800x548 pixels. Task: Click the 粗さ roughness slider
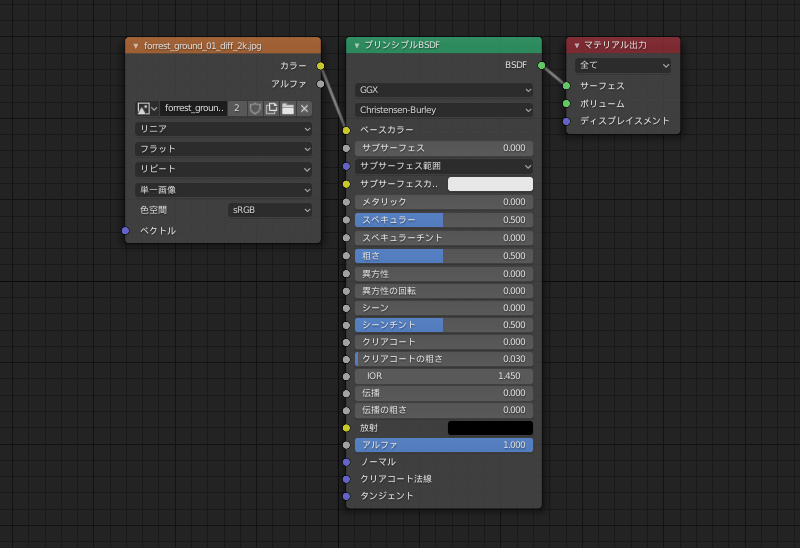(444, 256)
